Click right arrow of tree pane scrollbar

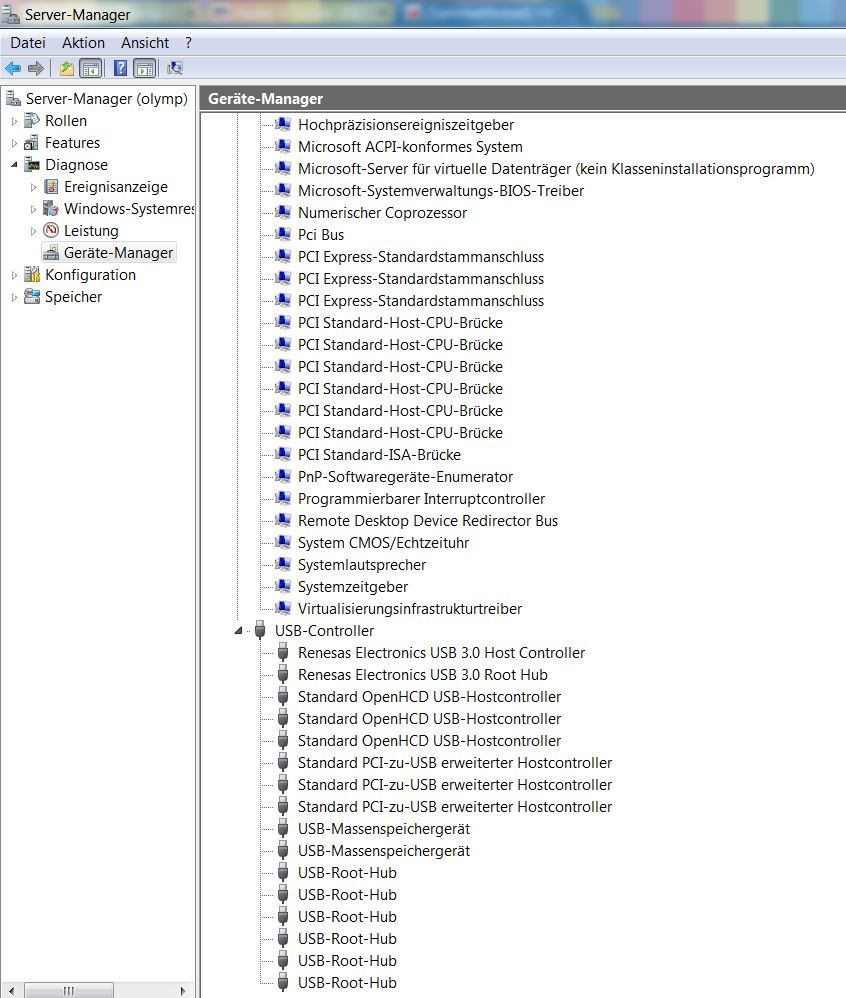(x=183, y=990)
